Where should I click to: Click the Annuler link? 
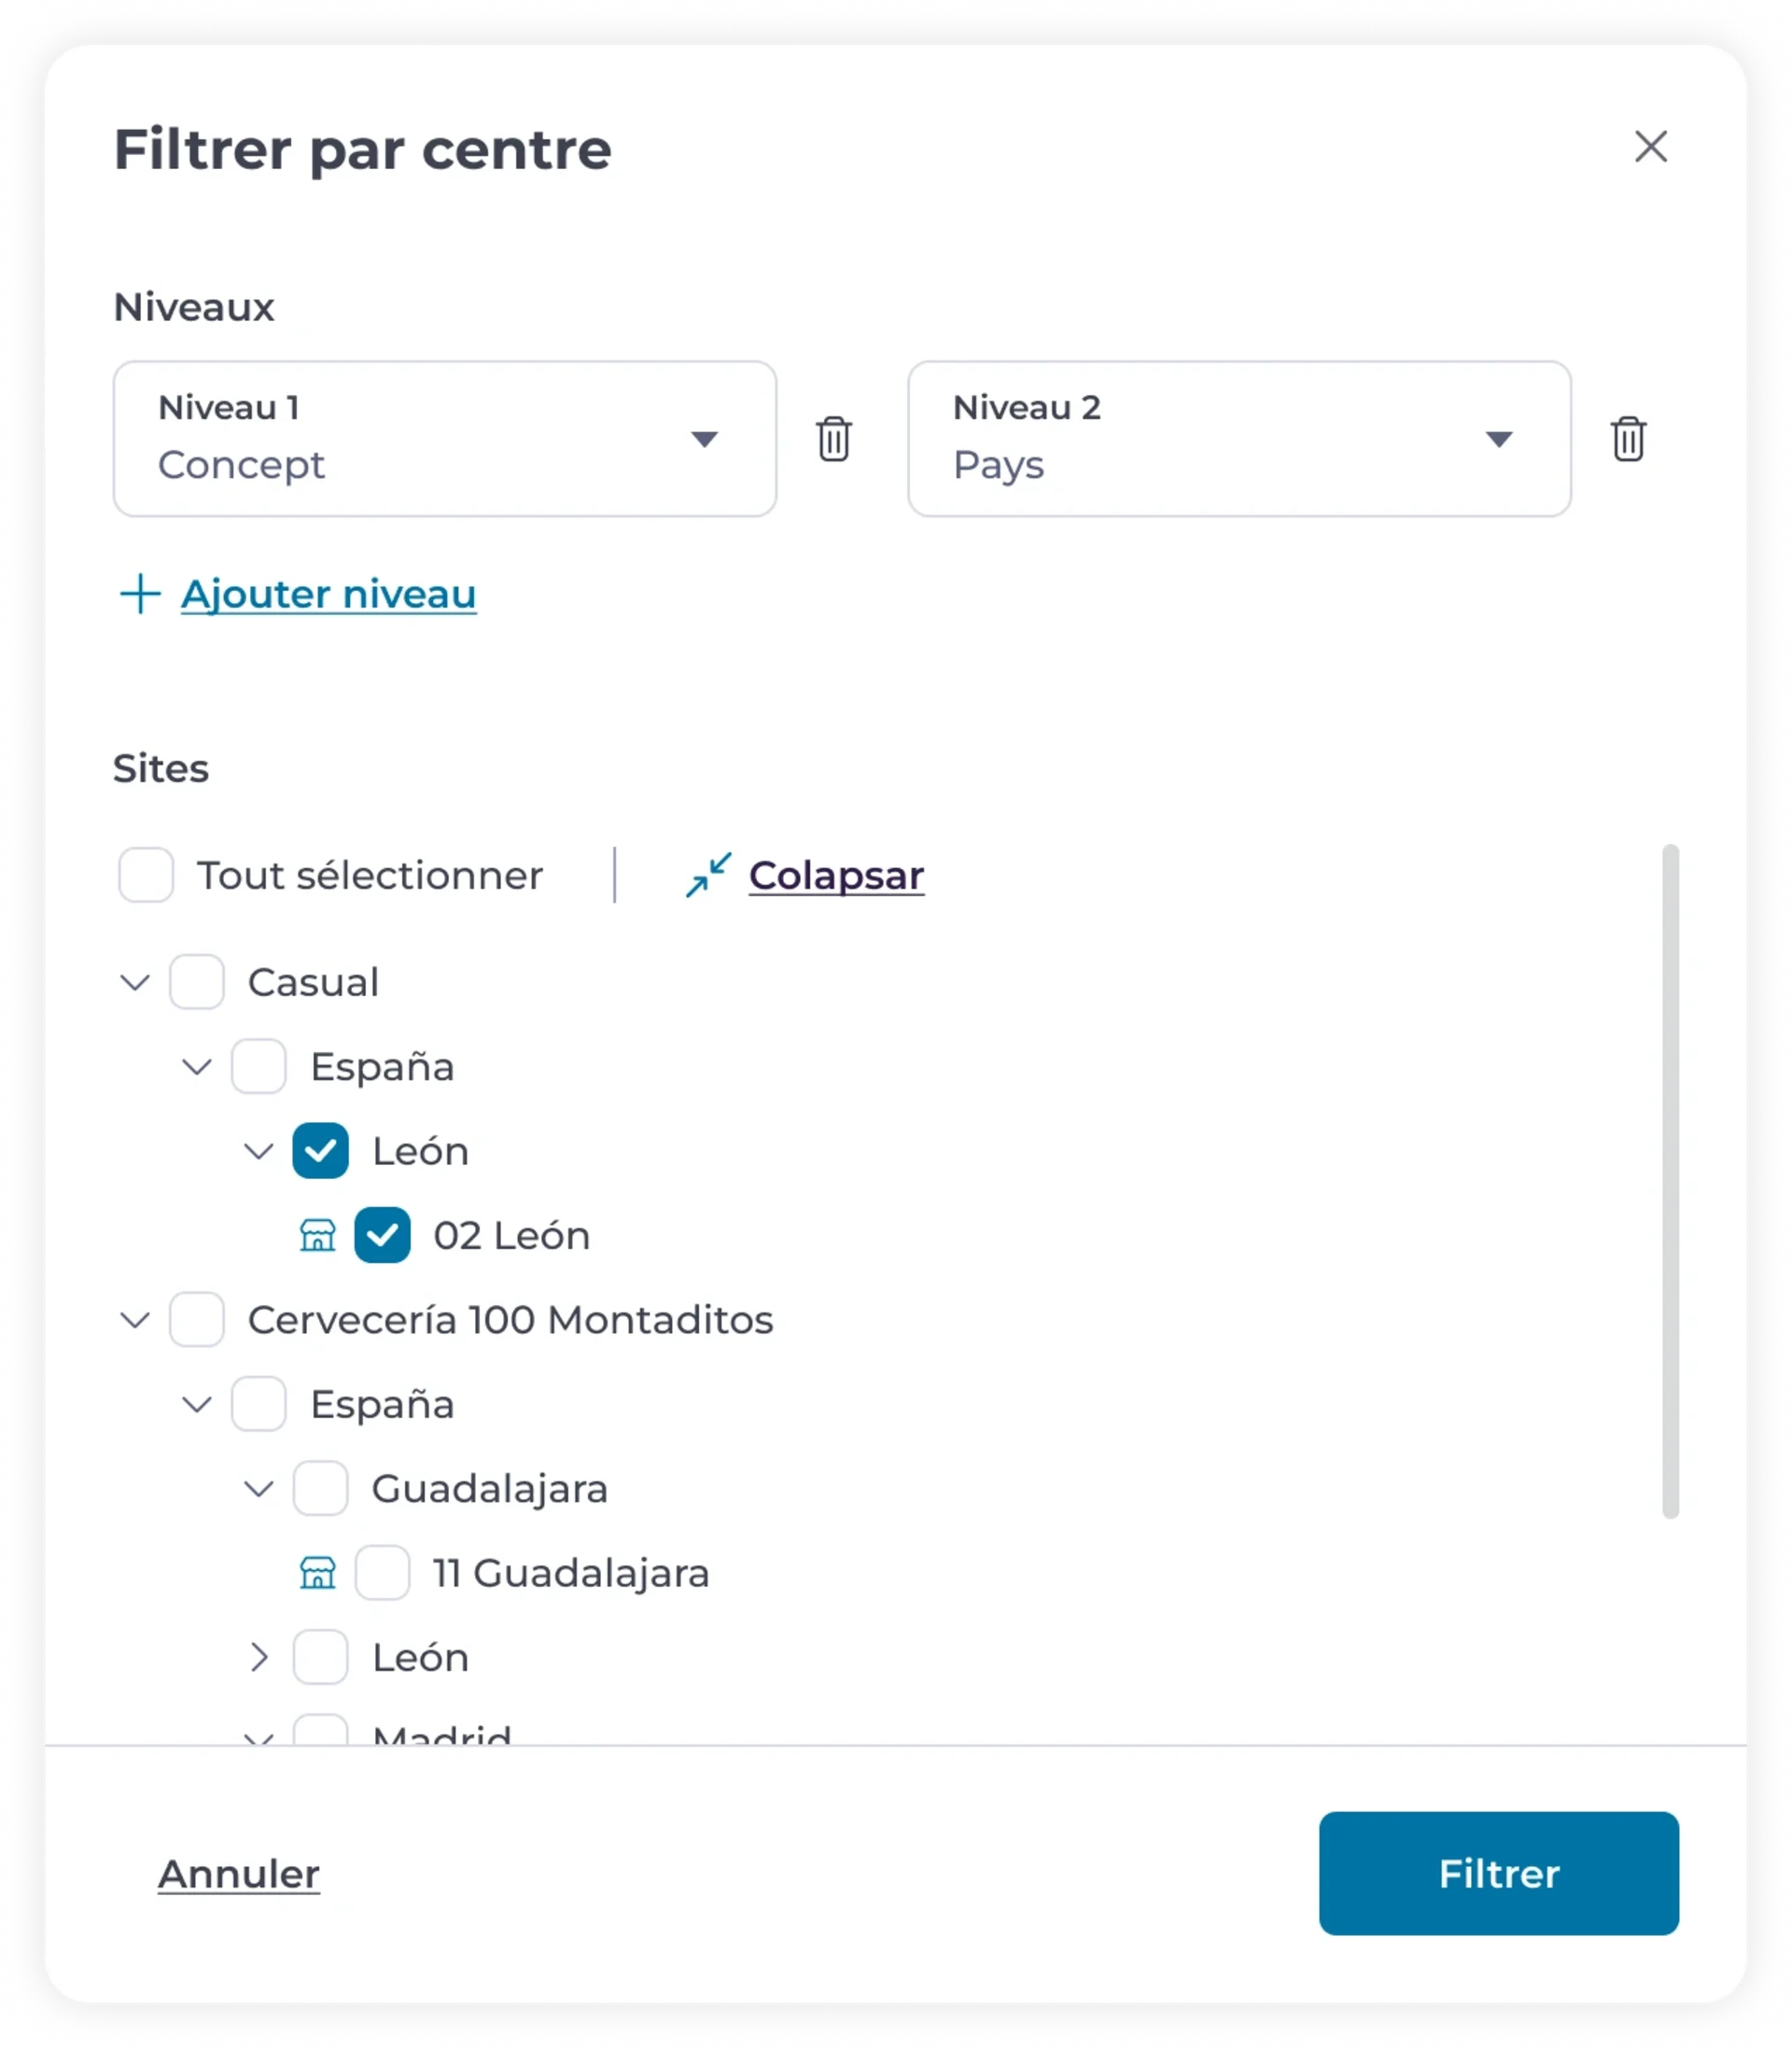pos(239,1874)
